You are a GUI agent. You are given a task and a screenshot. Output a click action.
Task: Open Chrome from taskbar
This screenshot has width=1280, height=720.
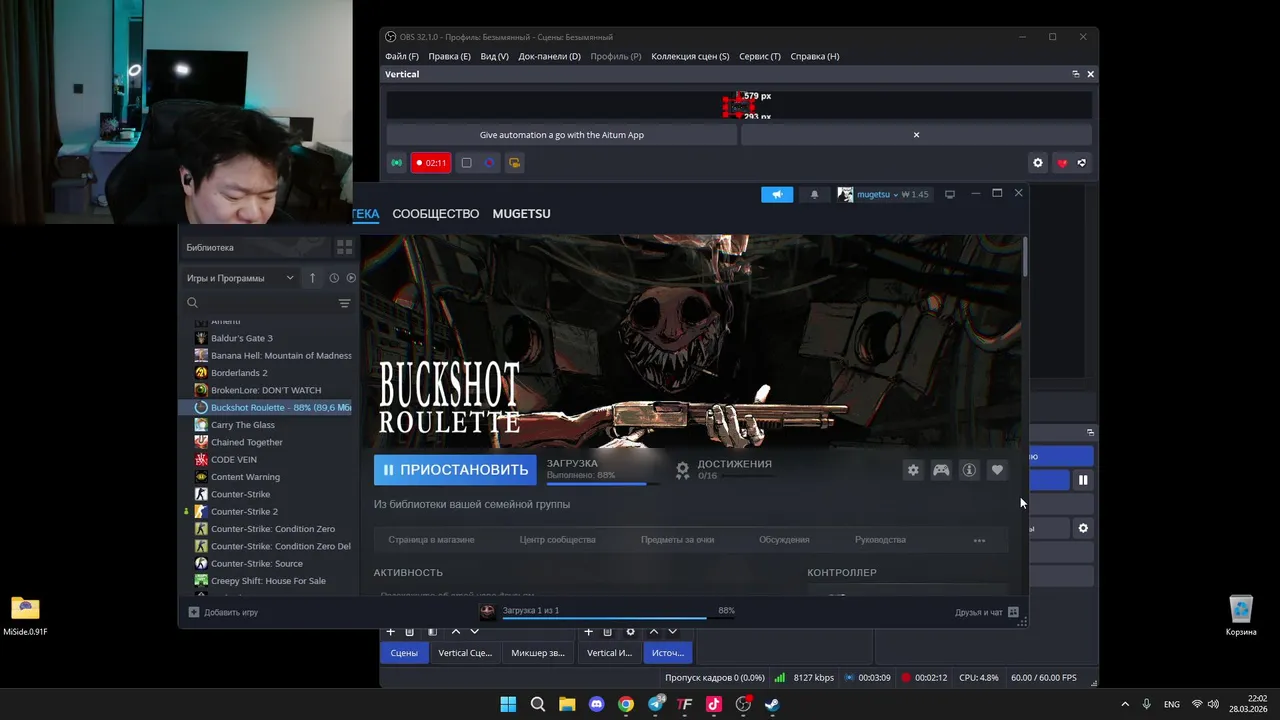pos(626,704)
